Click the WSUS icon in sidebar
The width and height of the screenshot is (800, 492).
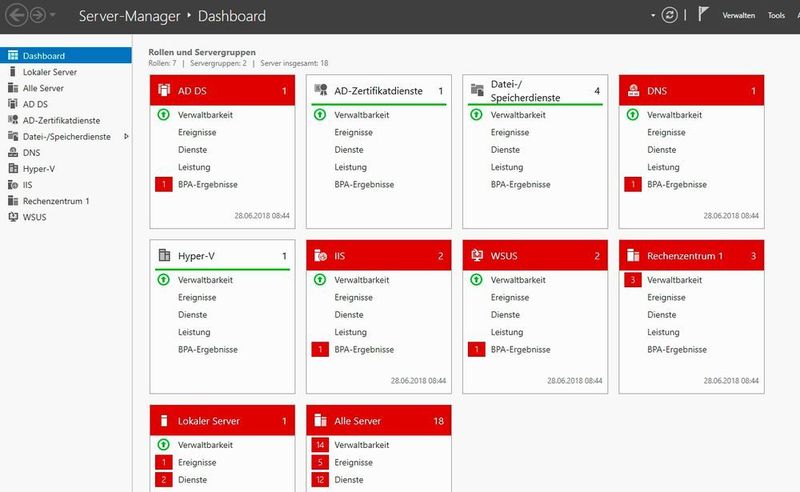pyautogui.click(x=13, y=217)
